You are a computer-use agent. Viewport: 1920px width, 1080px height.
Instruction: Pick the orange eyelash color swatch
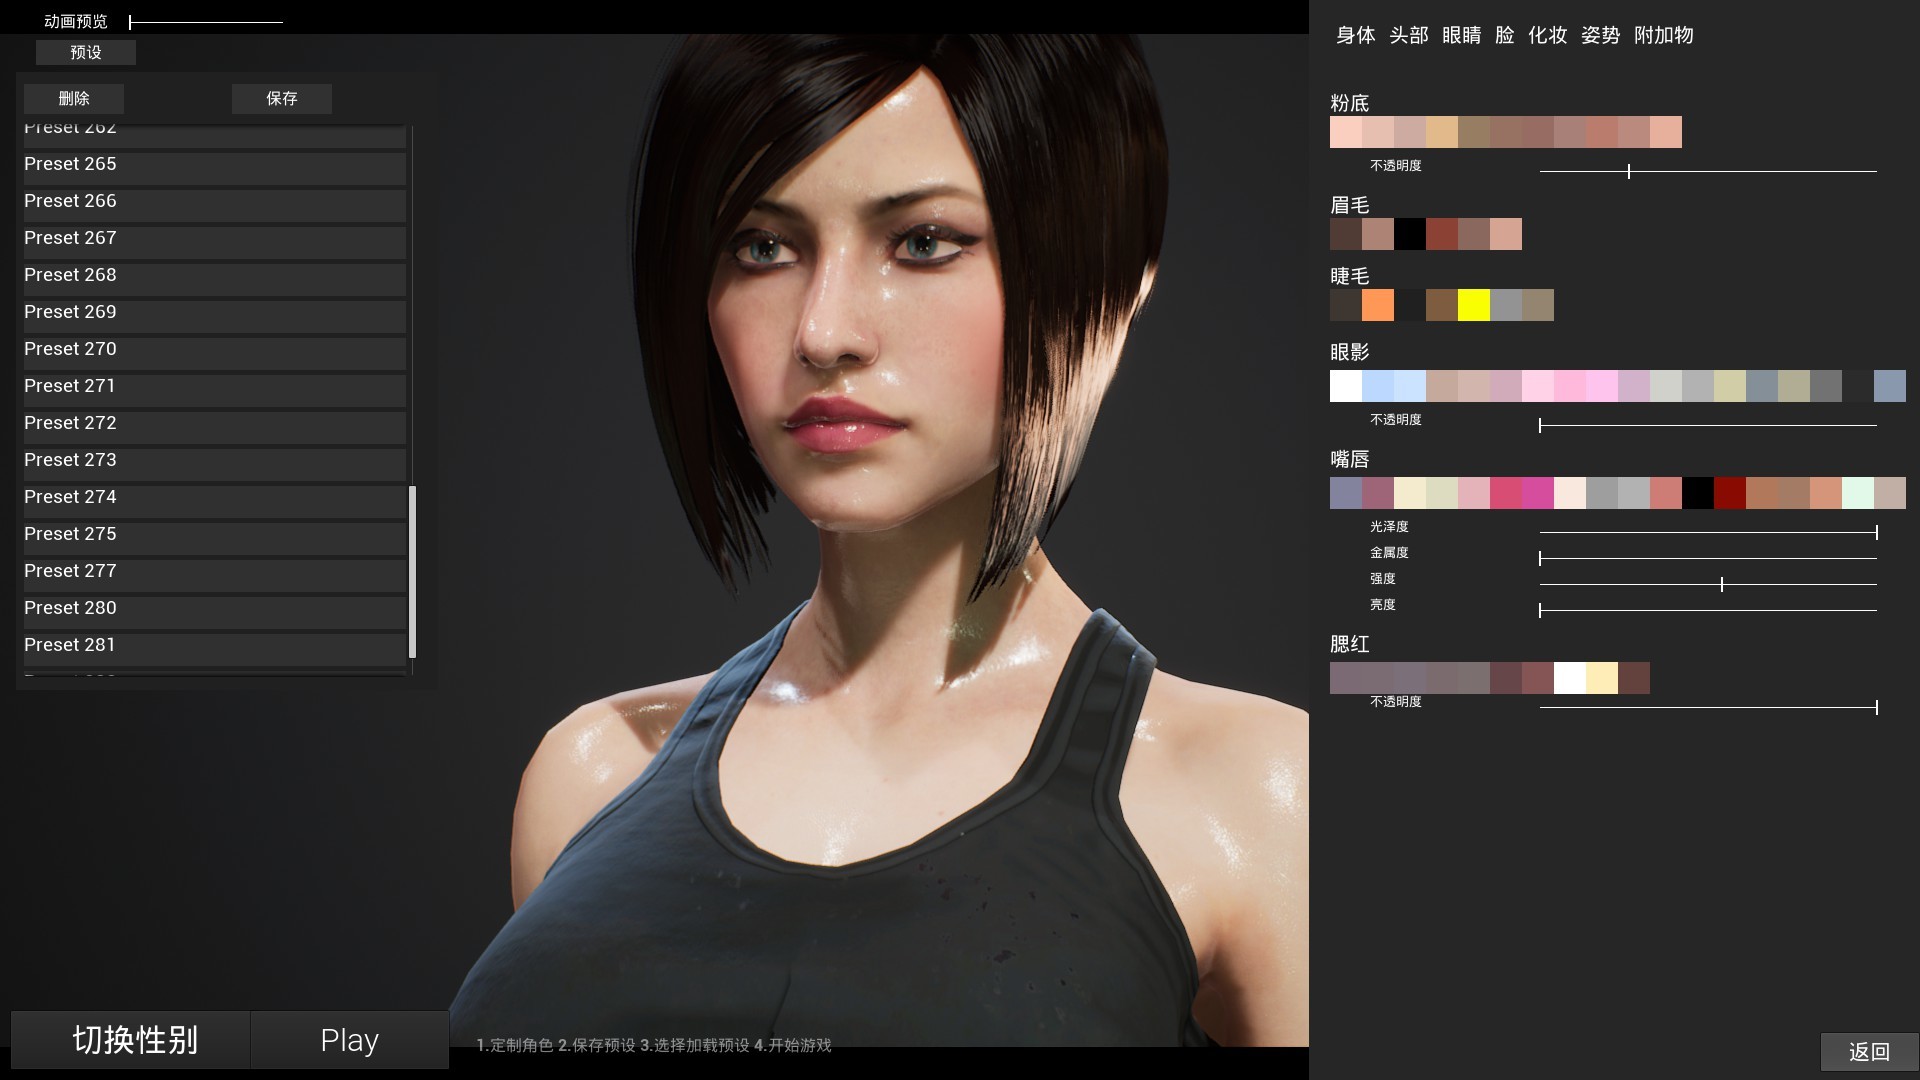tap(1377, 305)
